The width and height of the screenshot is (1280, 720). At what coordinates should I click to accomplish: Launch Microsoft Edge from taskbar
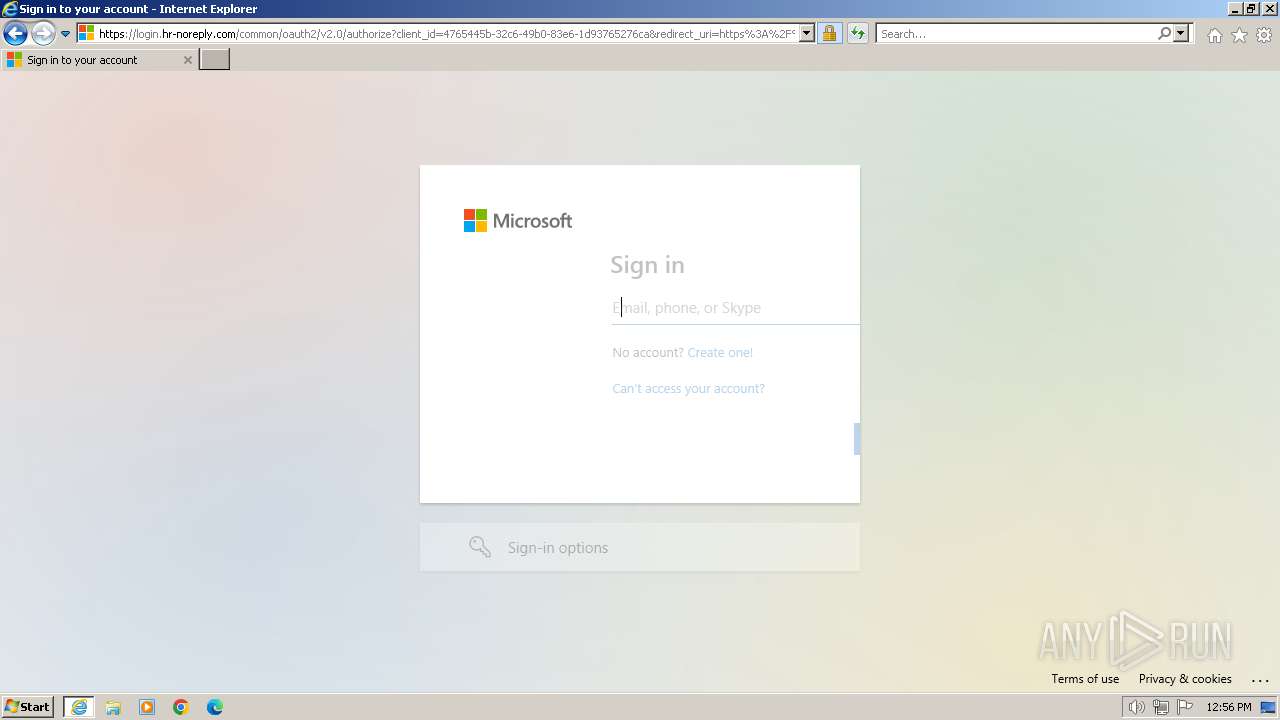click(215, 707)
